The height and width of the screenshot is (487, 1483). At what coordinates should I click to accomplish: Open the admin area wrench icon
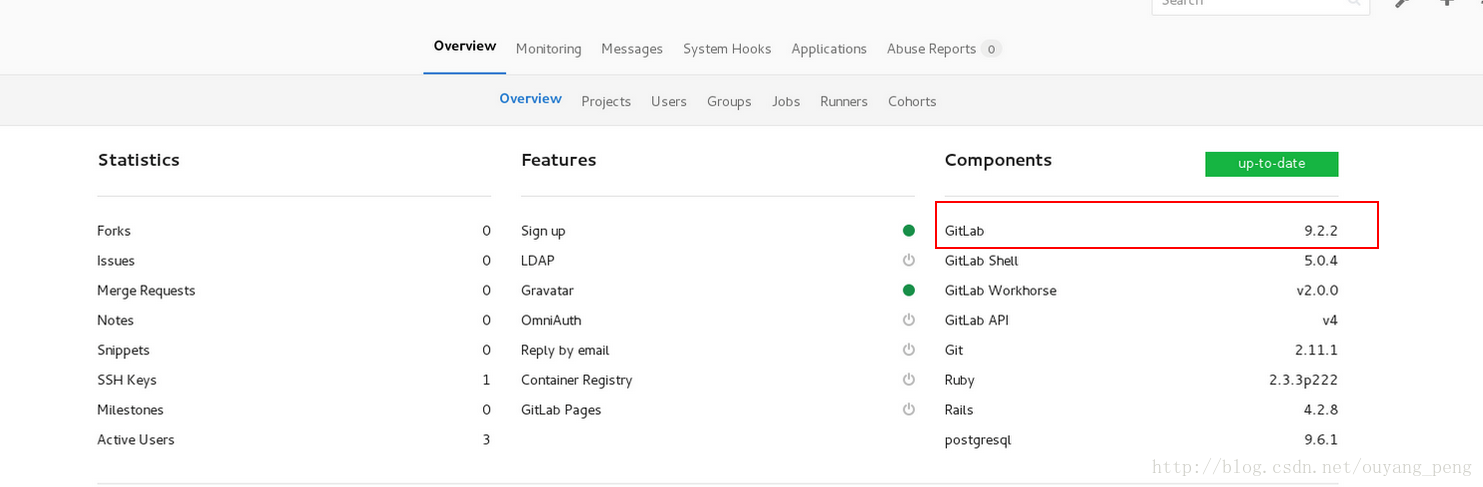(x=1404, y=3)
